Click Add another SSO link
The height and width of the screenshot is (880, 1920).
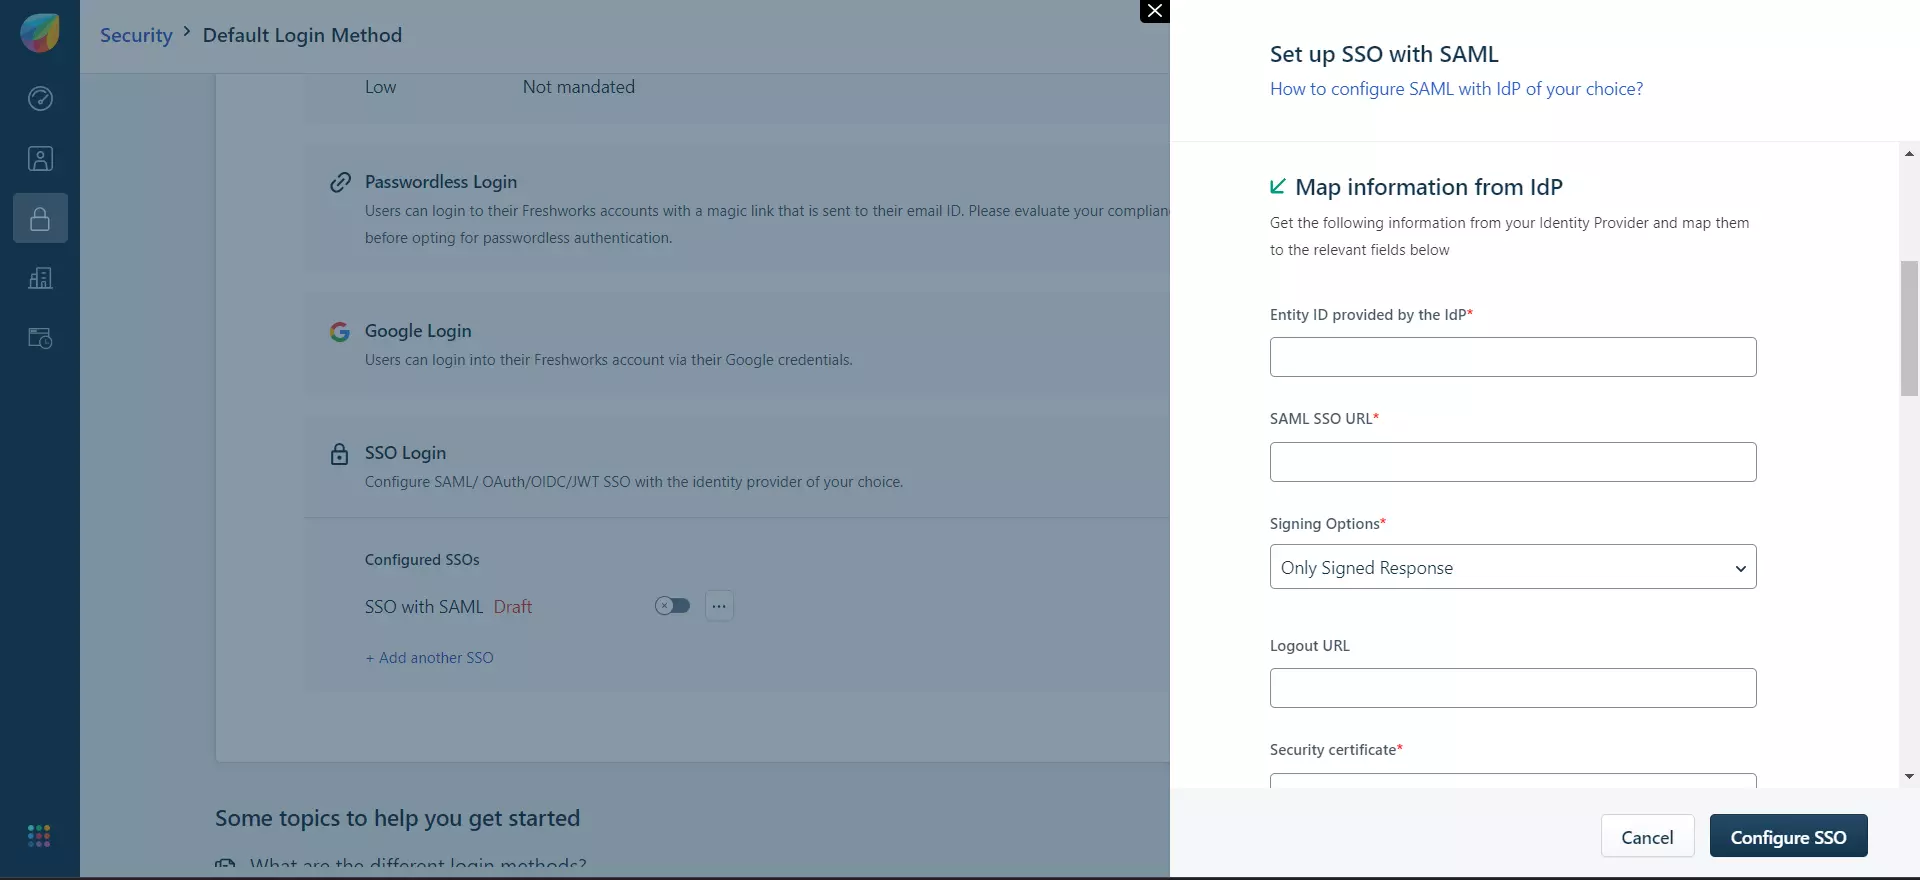pos(429,658)
